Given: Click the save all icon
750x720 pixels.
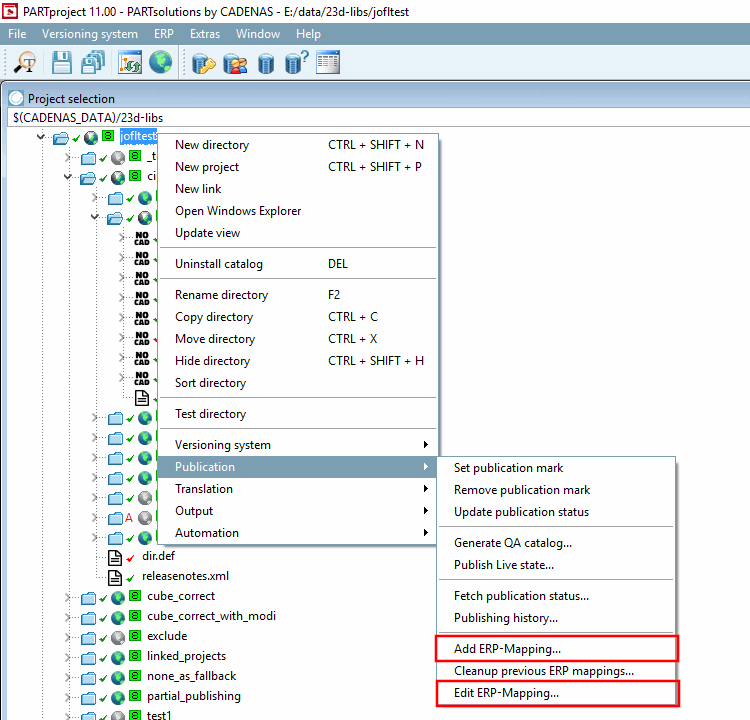Looking at the screenshot, I should 93,63.
